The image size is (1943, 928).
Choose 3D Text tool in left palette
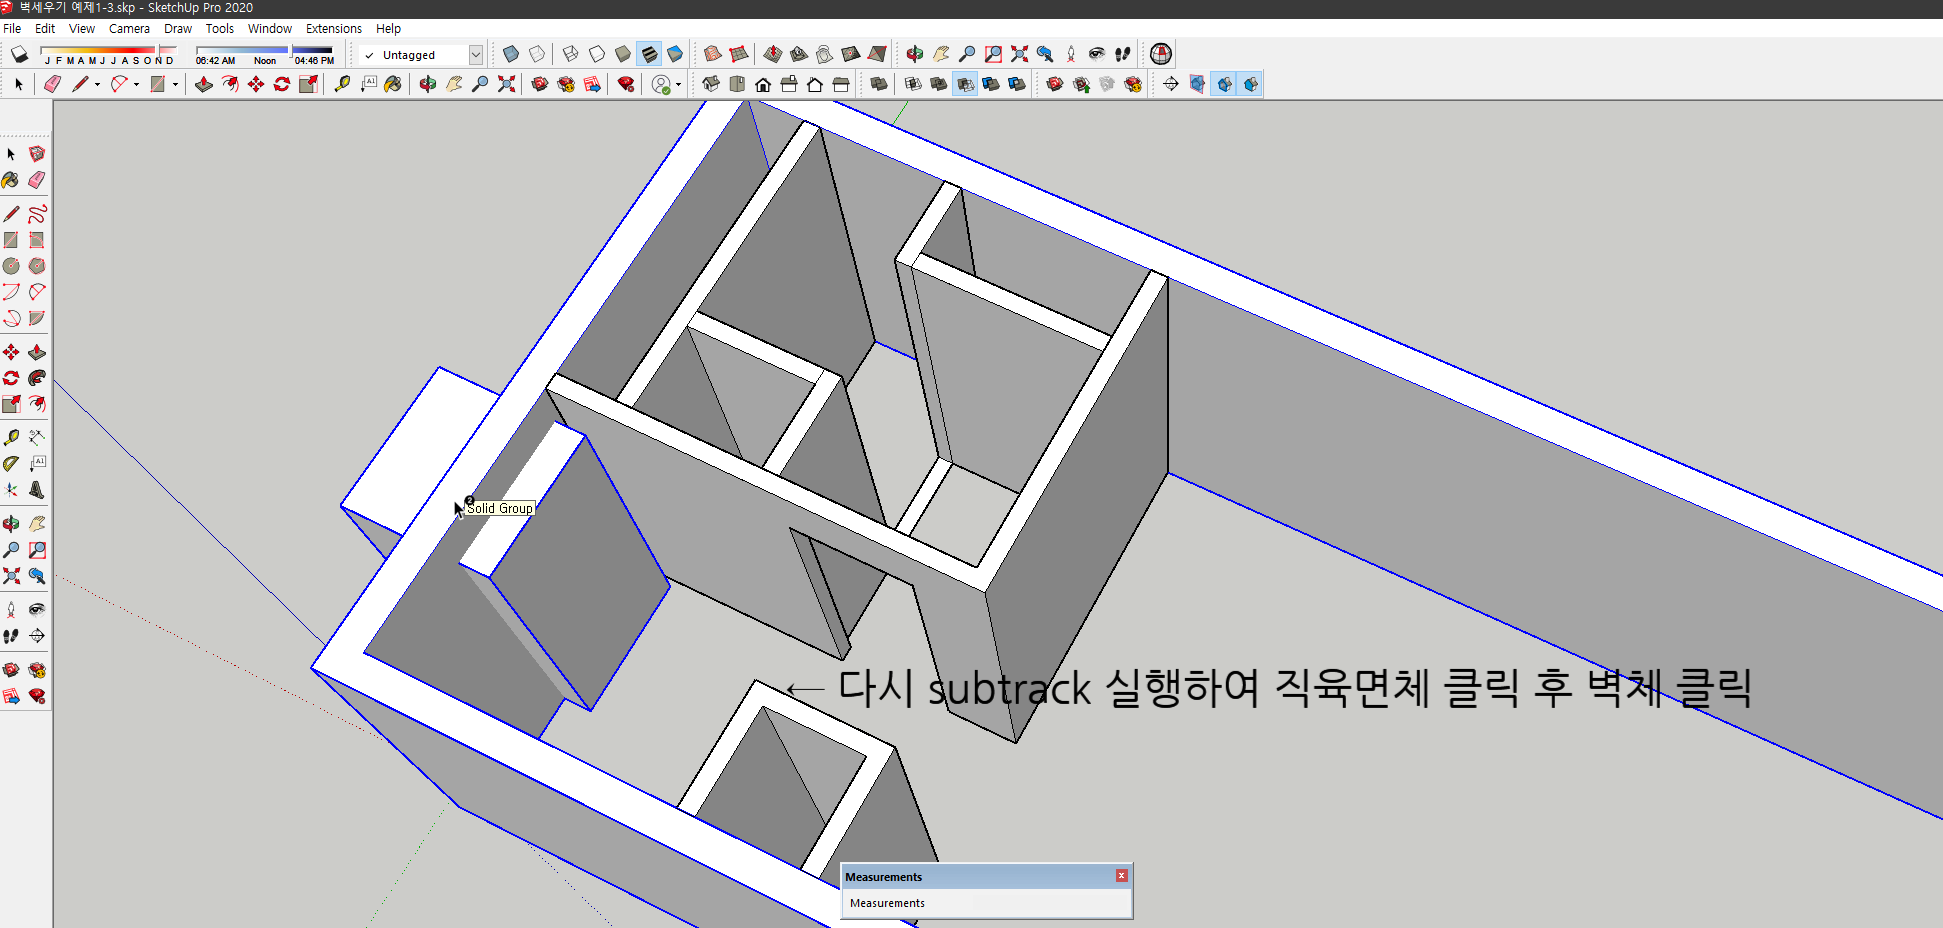coord(37,490)
